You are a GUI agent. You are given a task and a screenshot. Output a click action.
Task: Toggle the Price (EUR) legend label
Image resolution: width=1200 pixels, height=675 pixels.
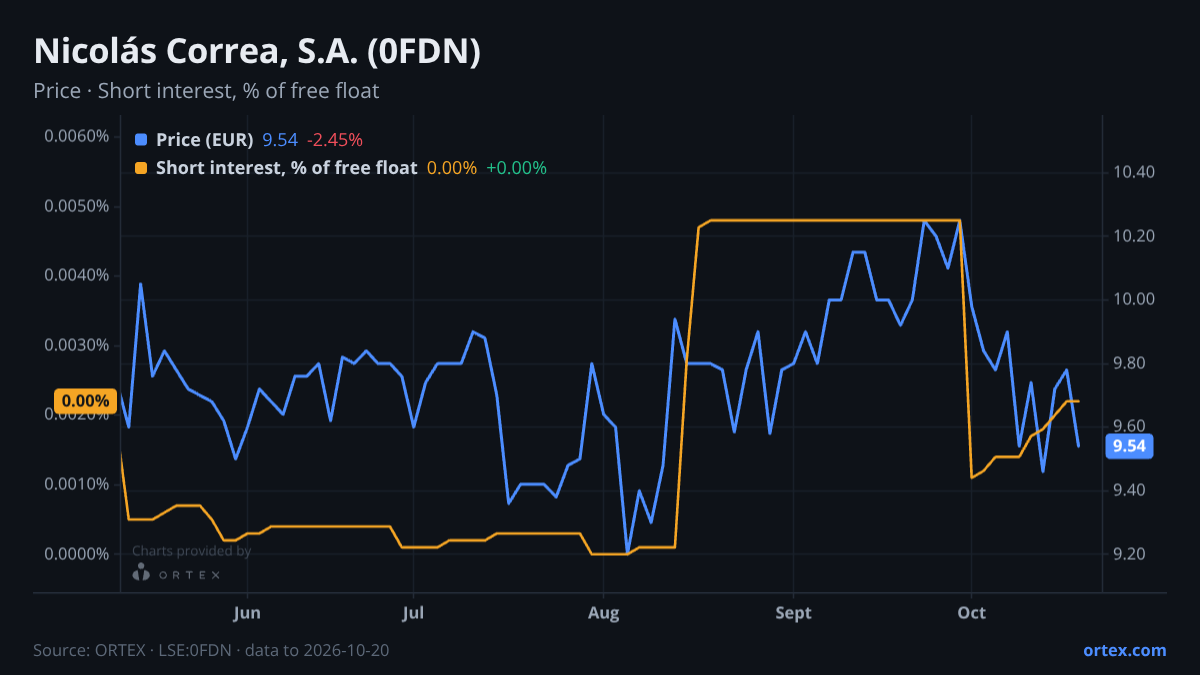point(204,140)
